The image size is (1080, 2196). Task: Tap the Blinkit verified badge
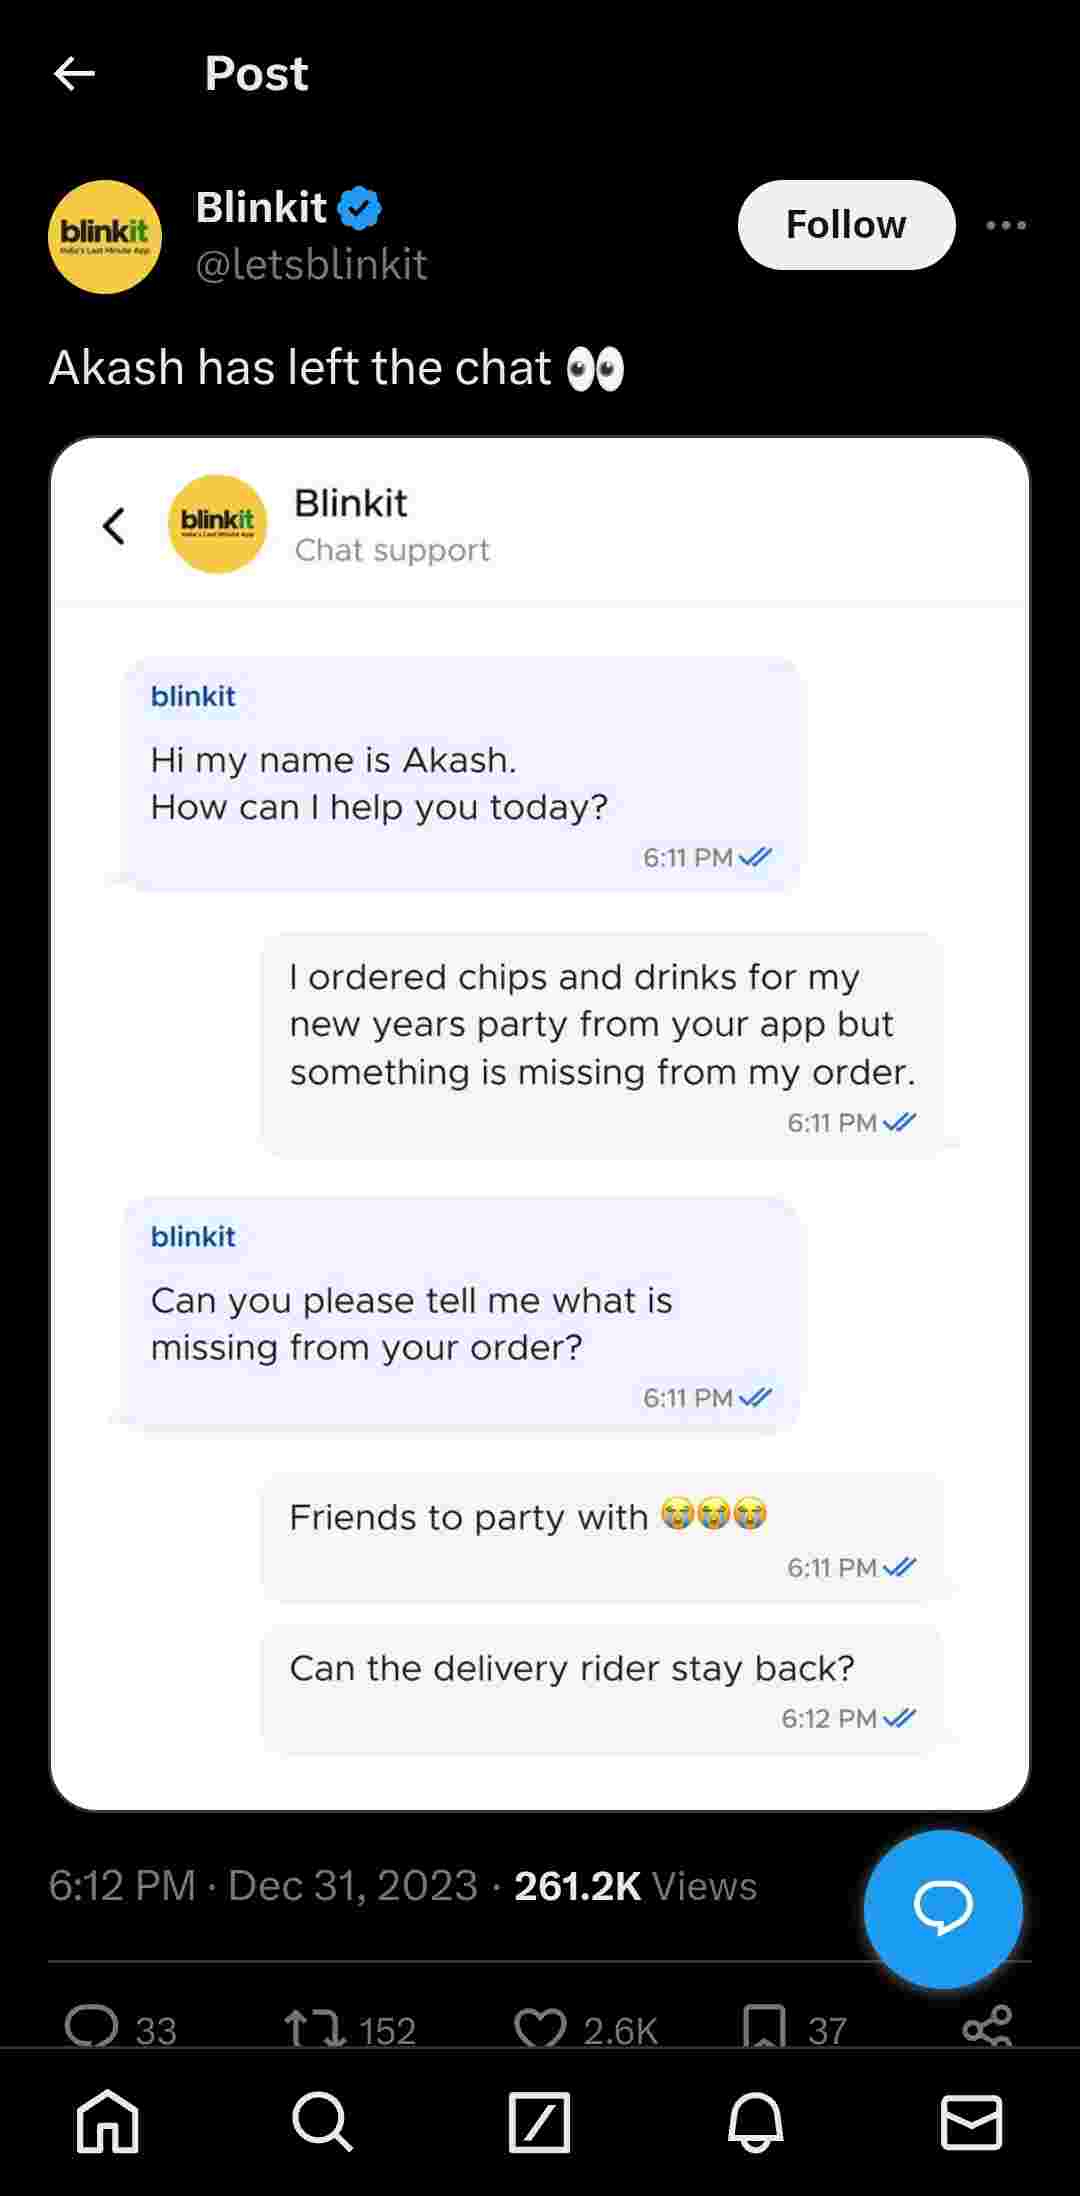pyautogui.click(x=359, y=208)
